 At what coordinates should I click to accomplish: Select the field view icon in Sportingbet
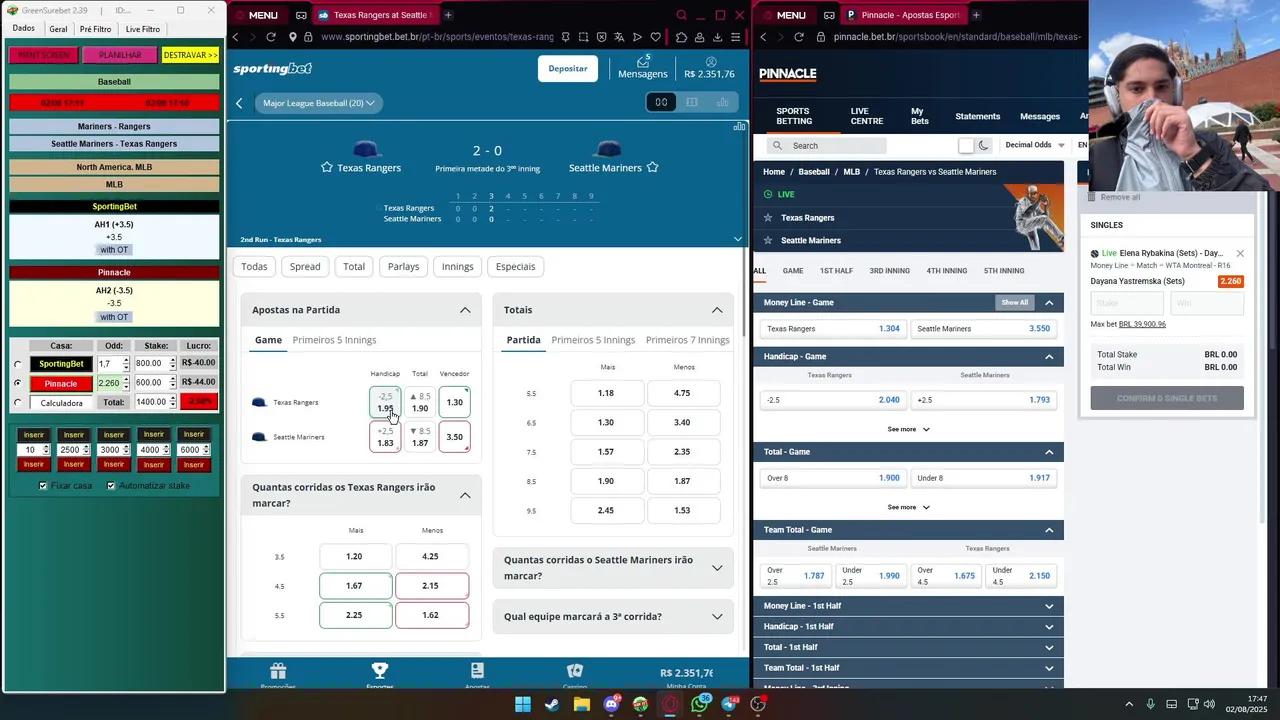click(x=691, y=102)
